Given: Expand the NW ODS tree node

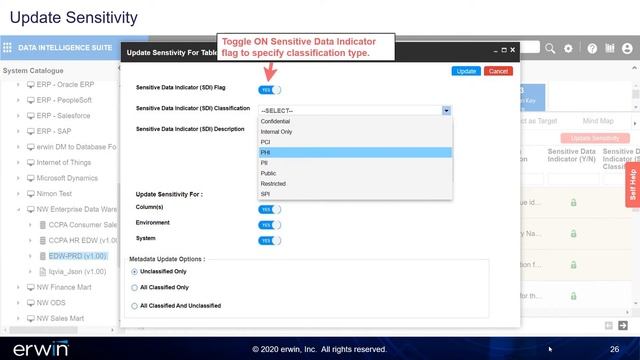Looking at the screenshot, I should click(x=18, y=302).
